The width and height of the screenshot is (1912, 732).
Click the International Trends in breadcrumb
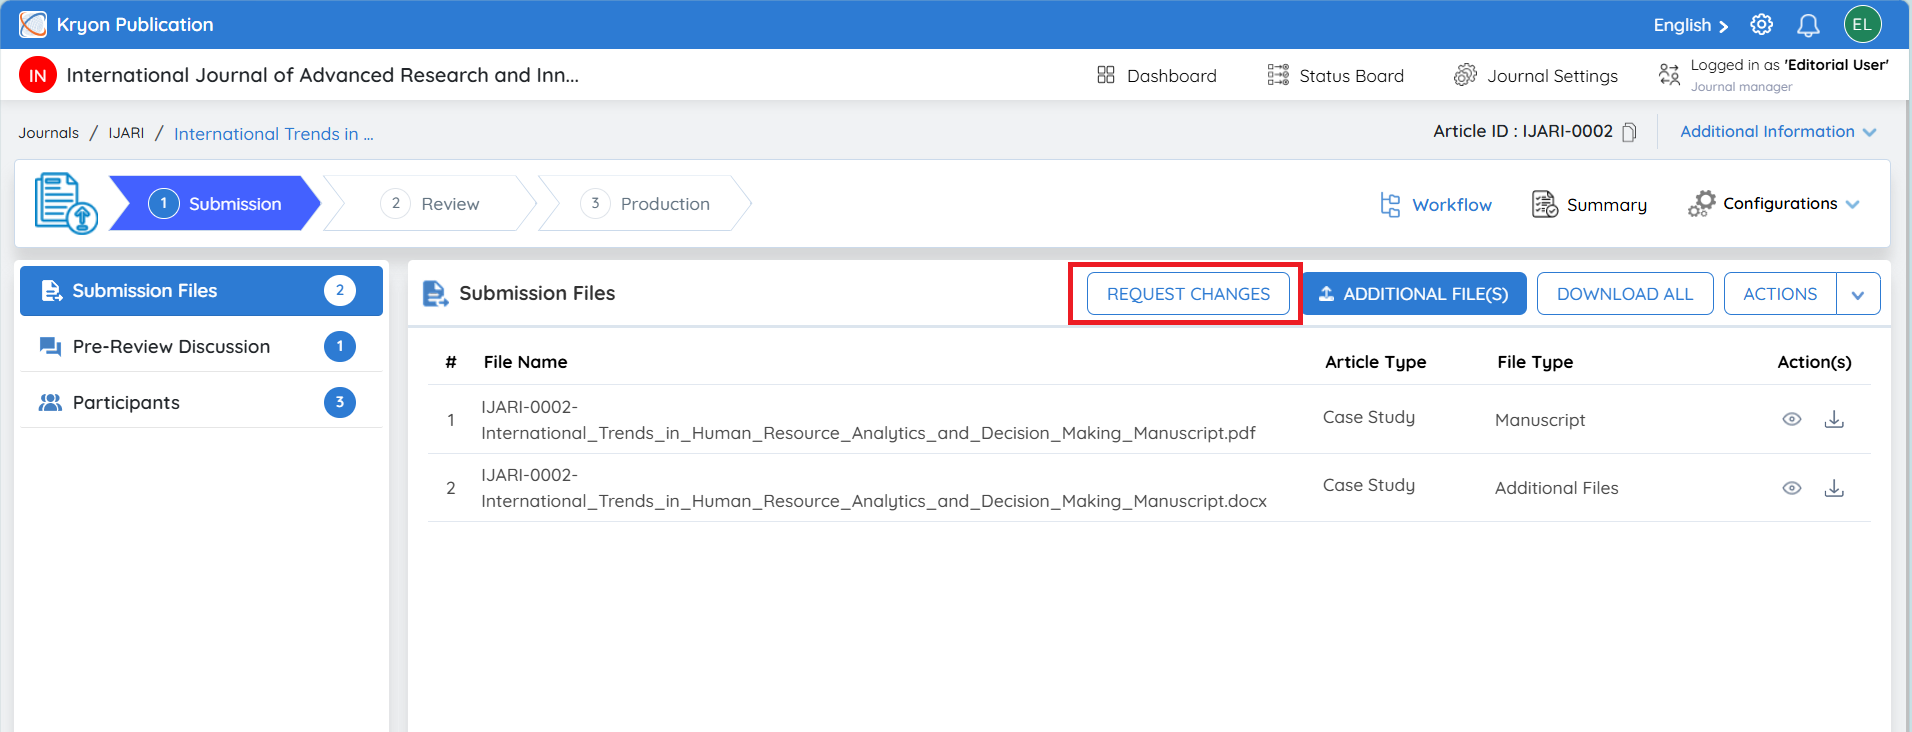[x=274, y=134]
